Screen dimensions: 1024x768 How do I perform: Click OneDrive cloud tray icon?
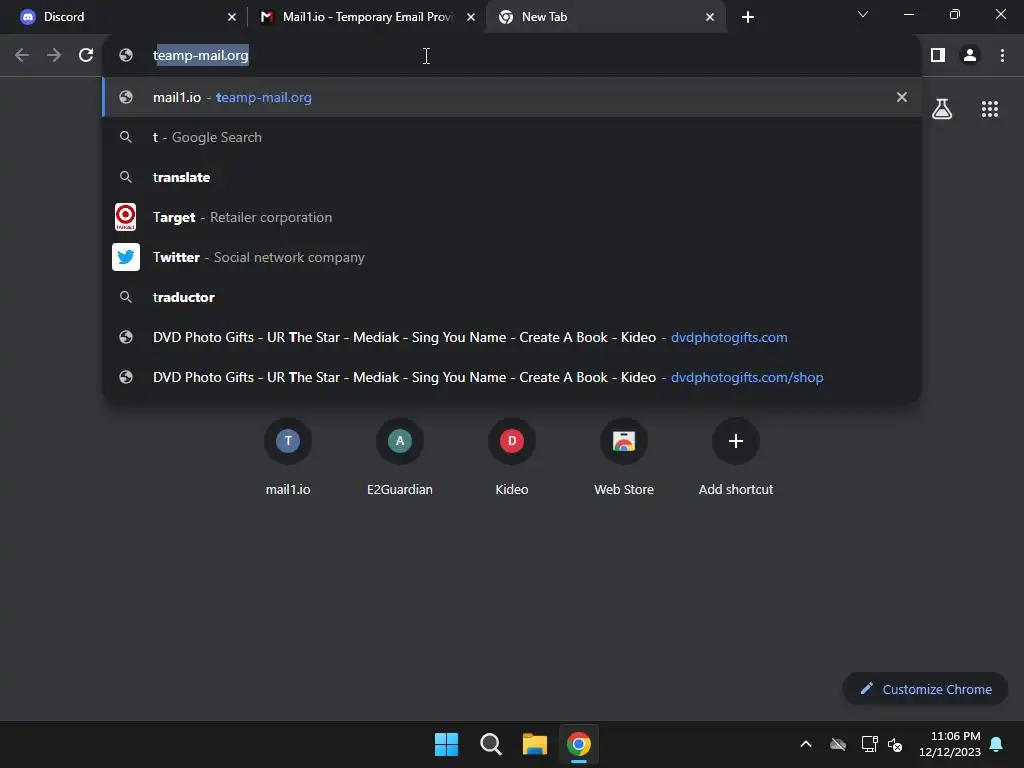click(838, 744)
